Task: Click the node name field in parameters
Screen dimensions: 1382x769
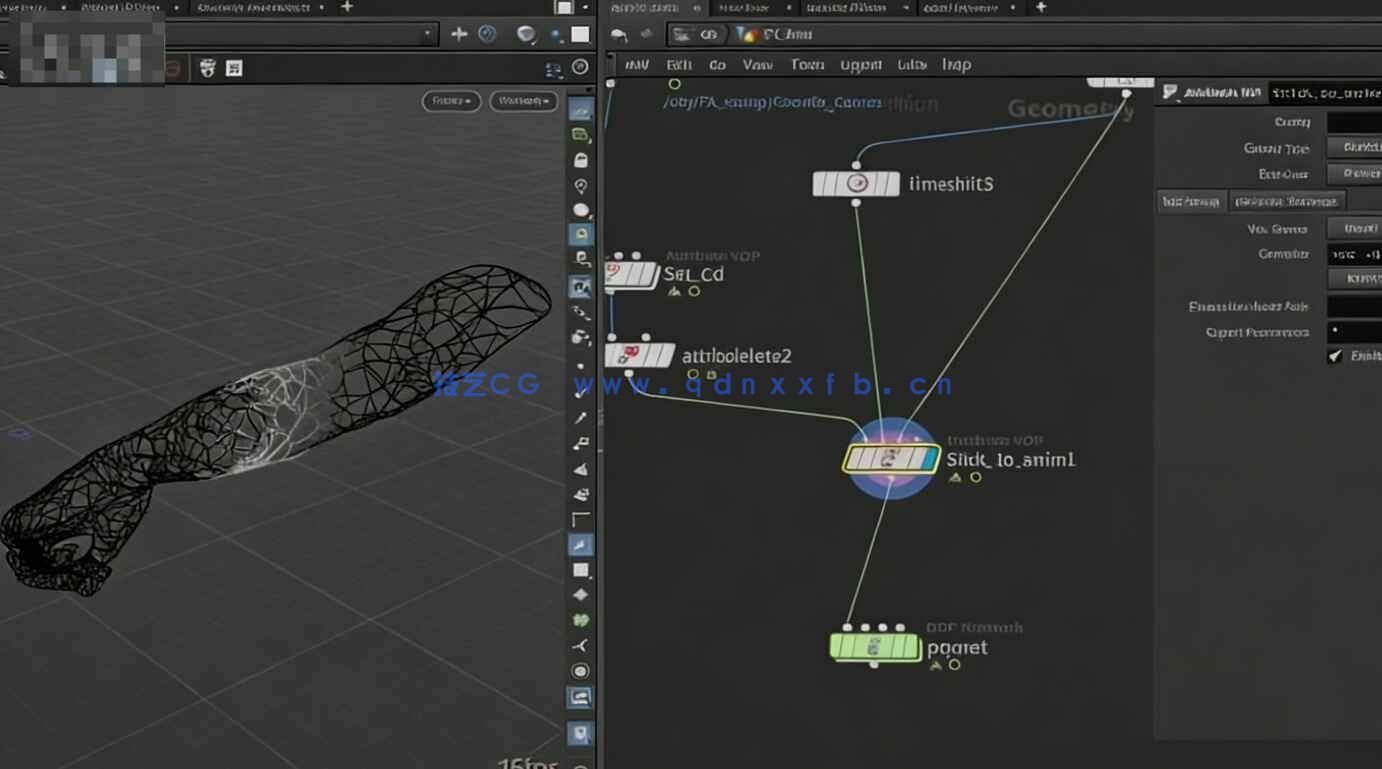Action: click(1324, 93)
